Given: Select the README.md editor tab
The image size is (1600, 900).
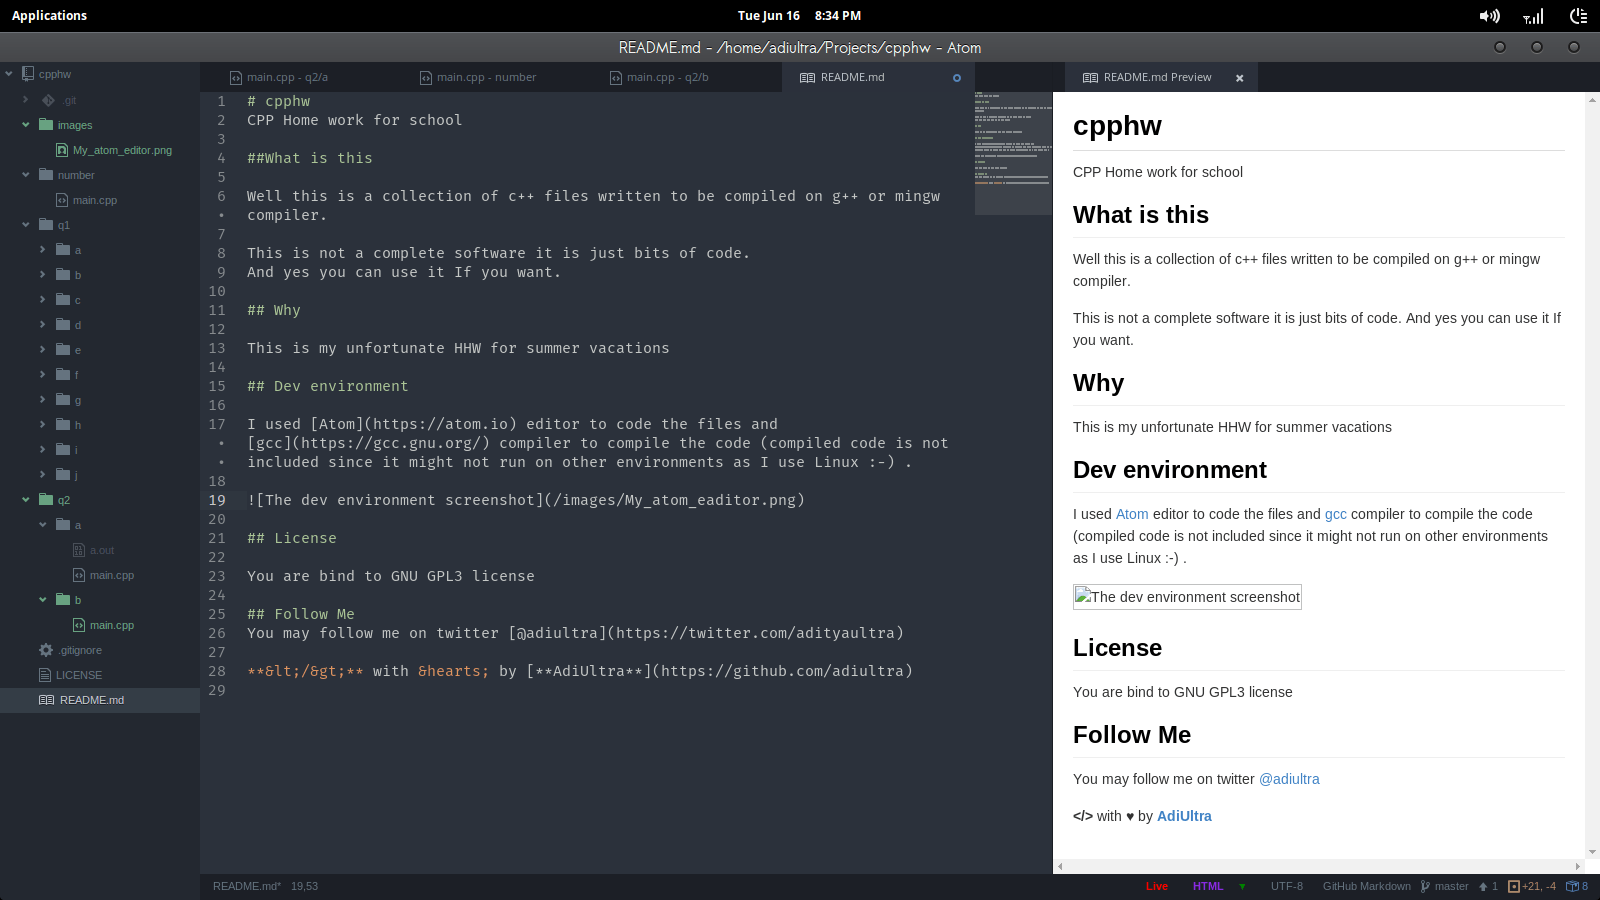Looking at the screenshot, I should pos(878,78).
